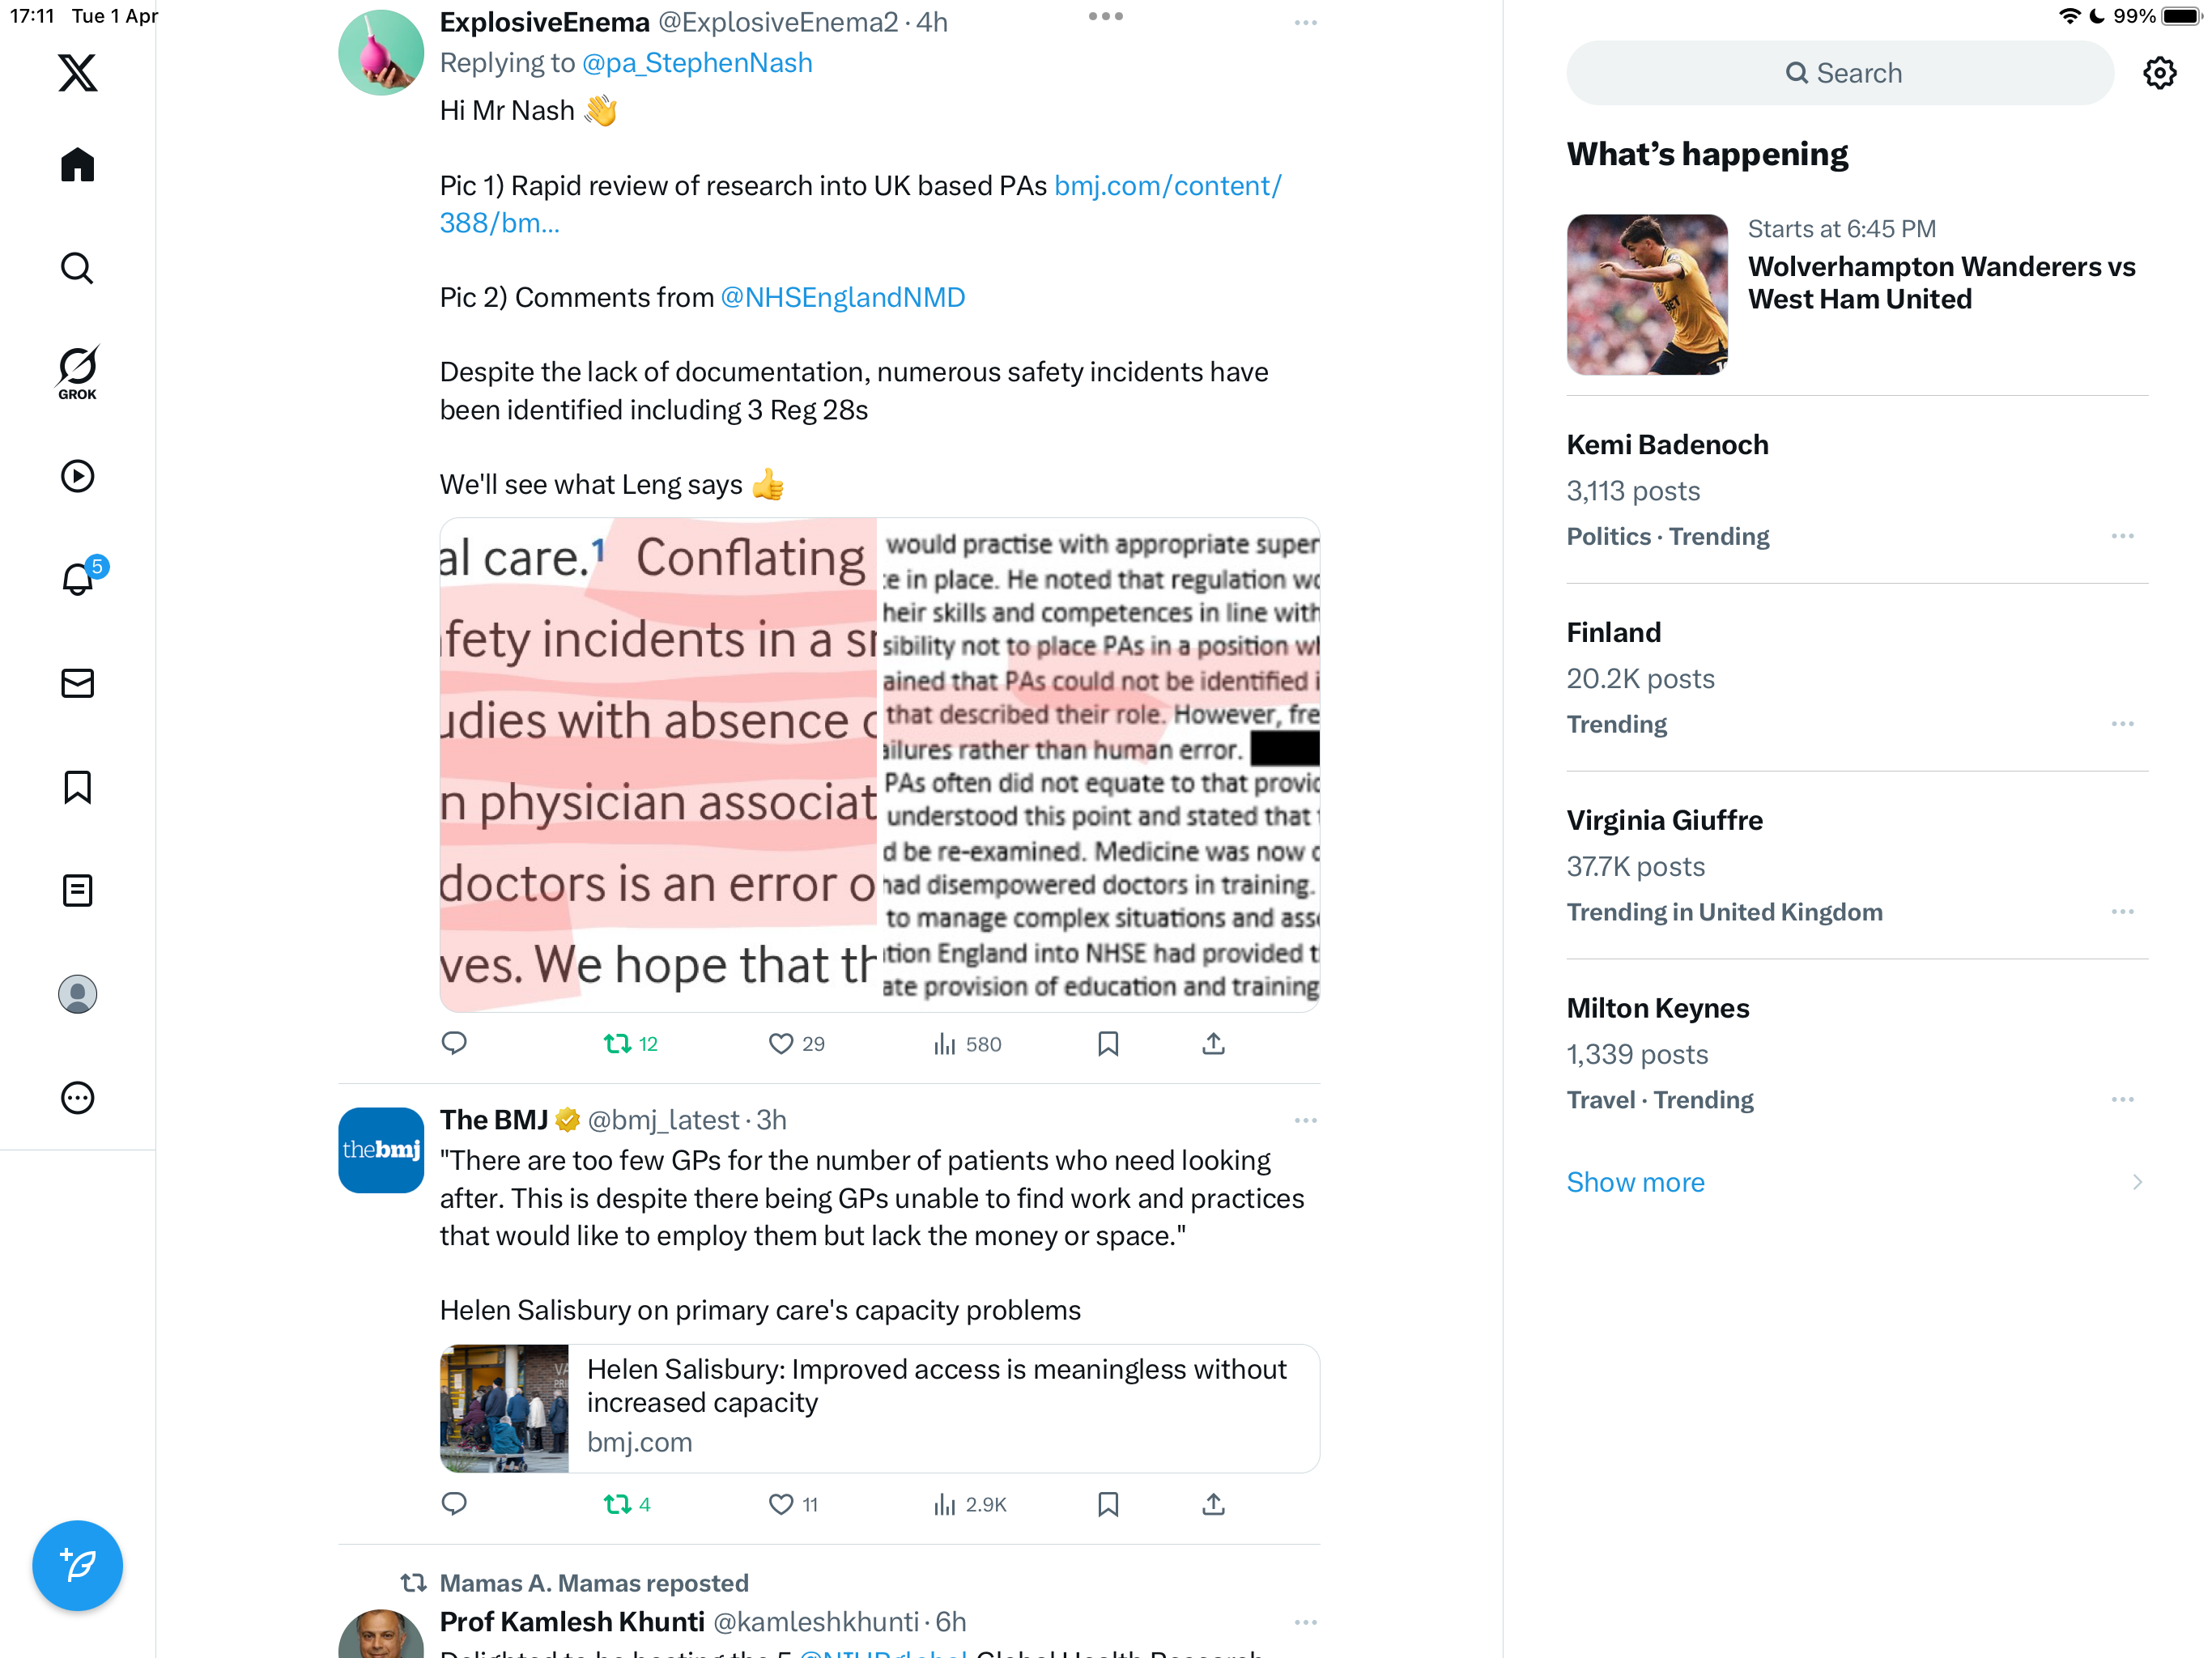Open options for Kemi Badenoch trend
The image size is (2212, 1658).
click(x=2122, y=536)
